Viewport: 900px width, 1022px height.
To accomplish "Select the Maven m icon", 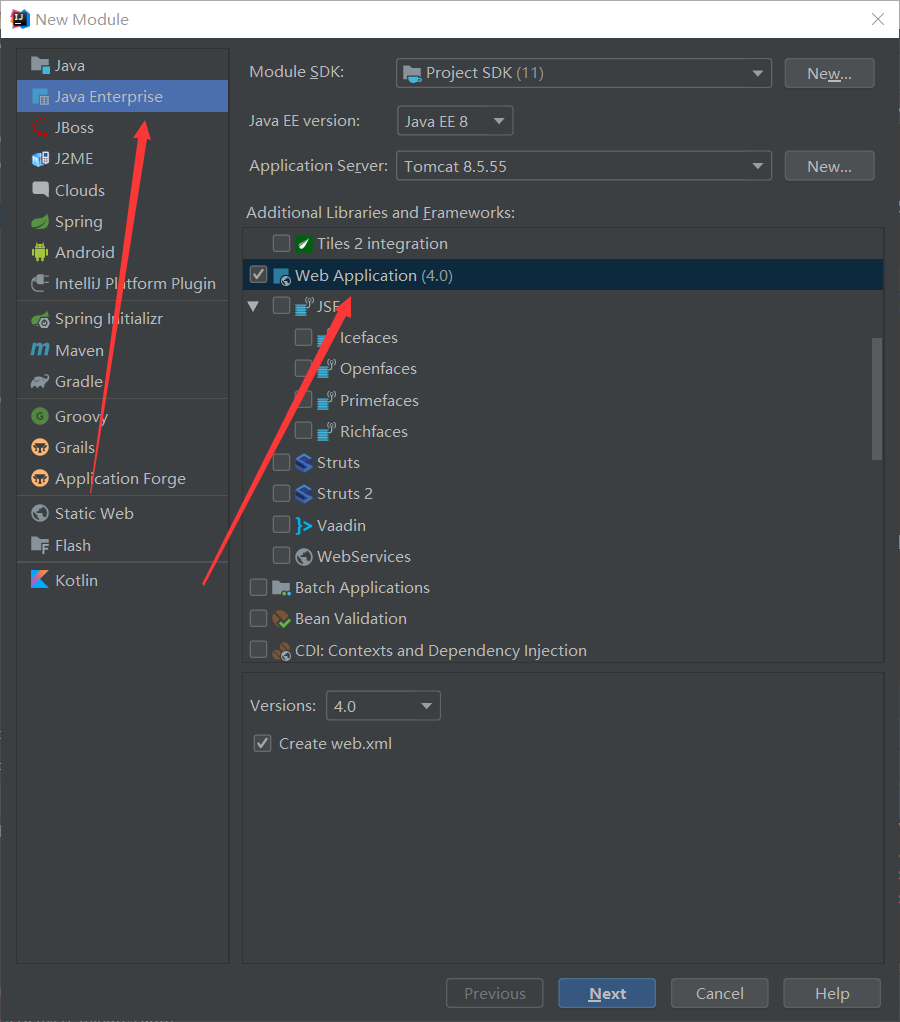I will click(40, 350).
